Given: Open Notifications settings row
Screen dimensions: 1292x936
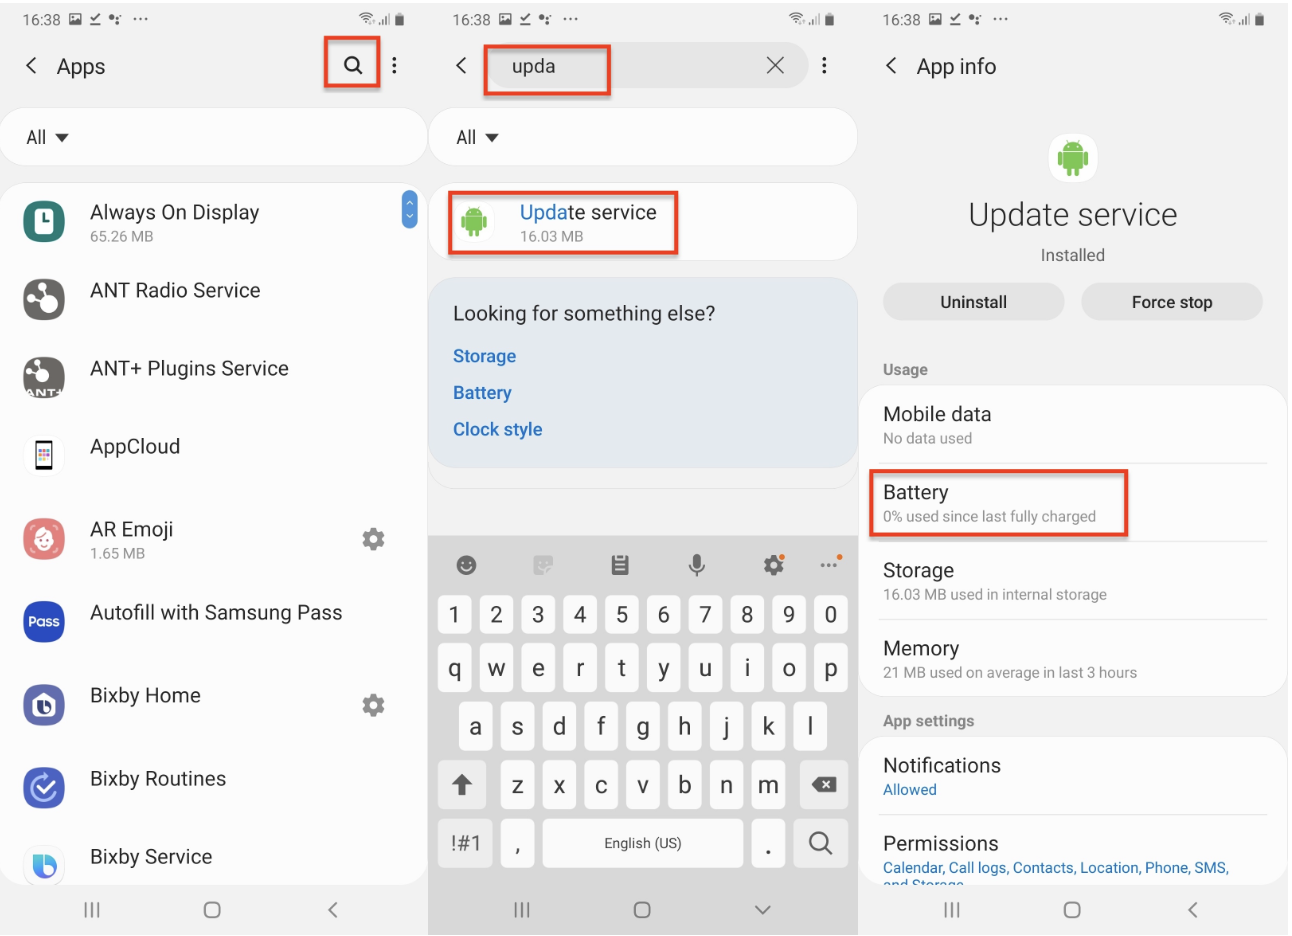Looking at the screenshot, I should pos(1073,776).
